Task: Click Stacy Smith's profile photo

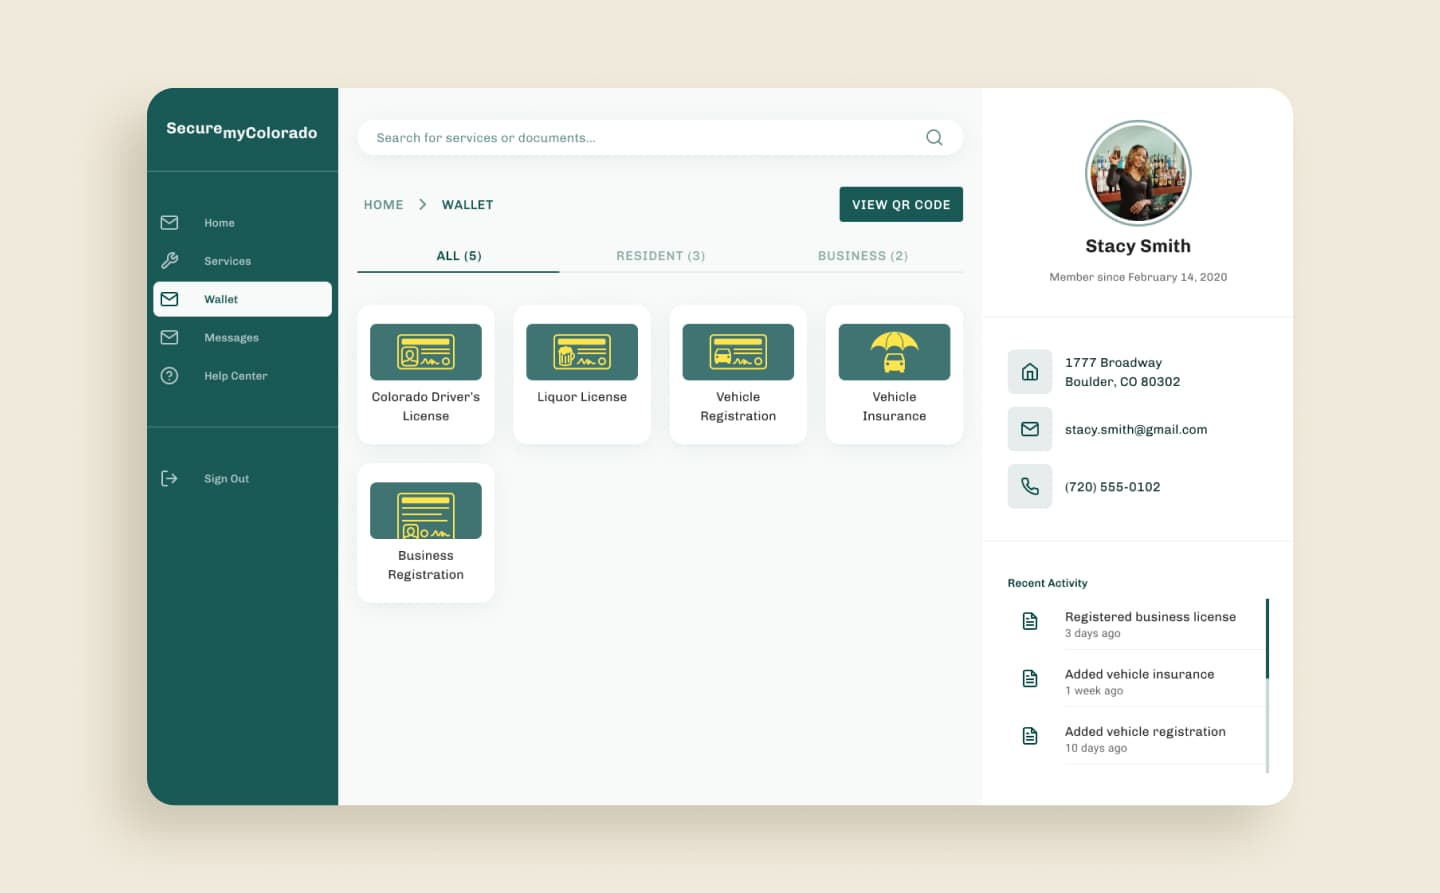Action: tap(1138, 173)
